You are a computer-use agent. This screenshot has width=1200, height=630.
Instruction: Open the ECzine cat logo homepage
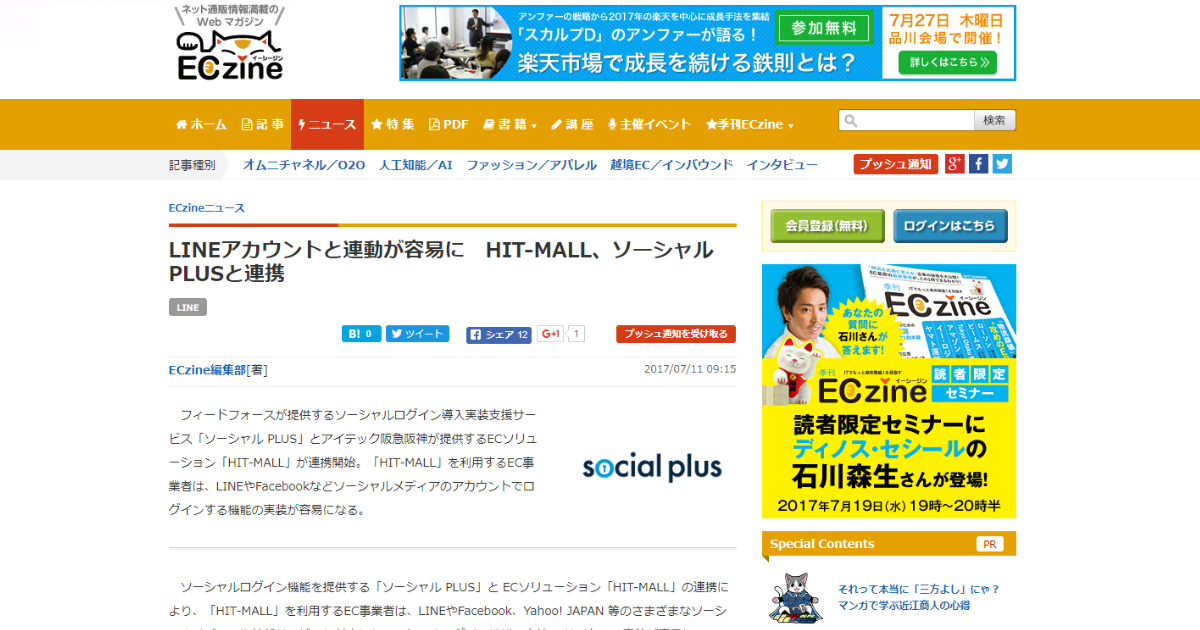click(229, 44)
